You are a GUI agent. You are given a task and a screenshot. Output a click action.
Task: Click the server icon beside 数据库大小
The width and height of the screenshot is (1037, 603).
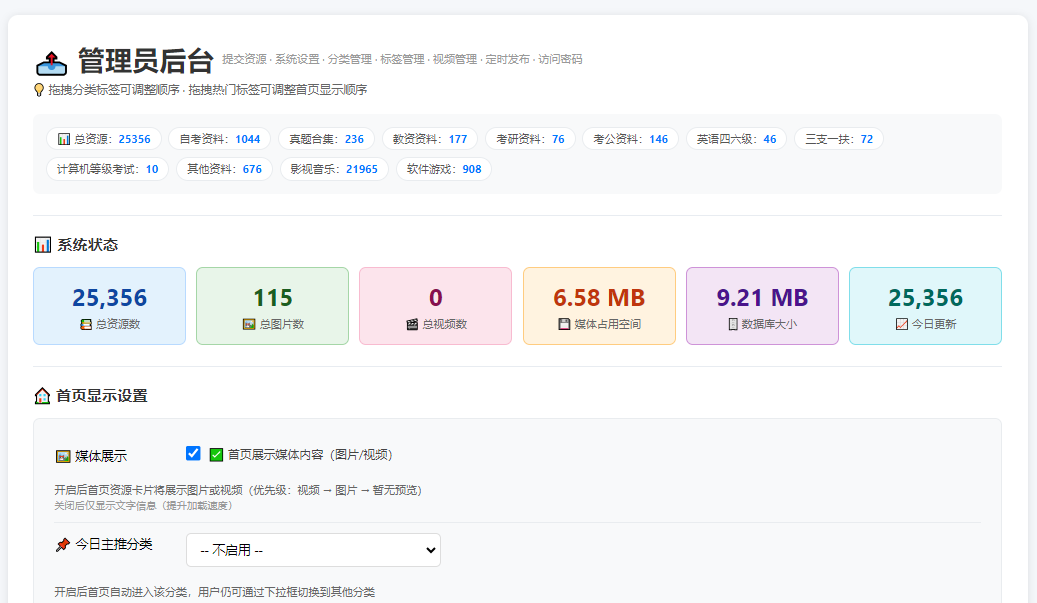(x=733, y=324)
